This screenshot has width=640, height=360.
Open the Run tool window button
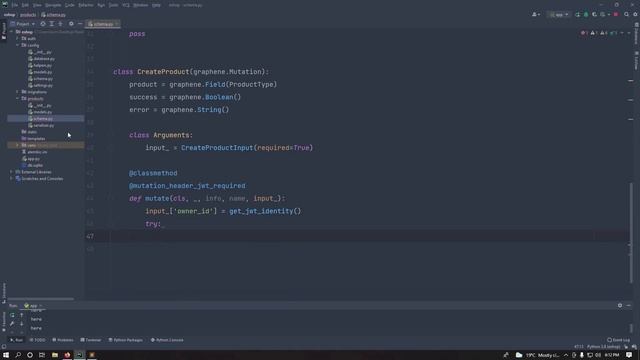pos(16,340)
